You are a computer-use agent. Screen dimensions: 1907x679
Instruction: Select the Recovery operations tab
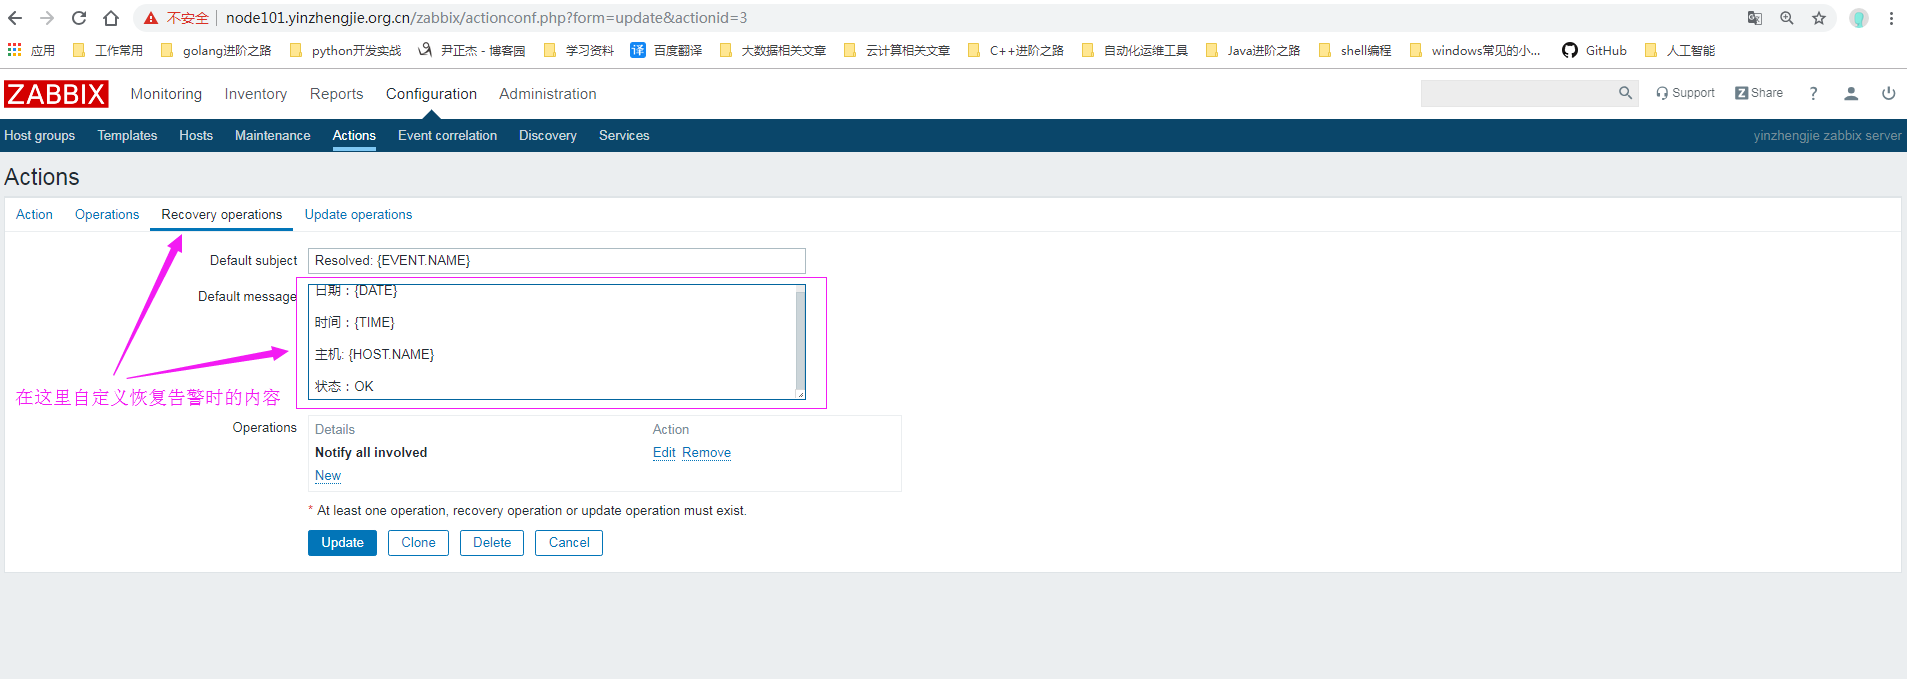point(222,215)
